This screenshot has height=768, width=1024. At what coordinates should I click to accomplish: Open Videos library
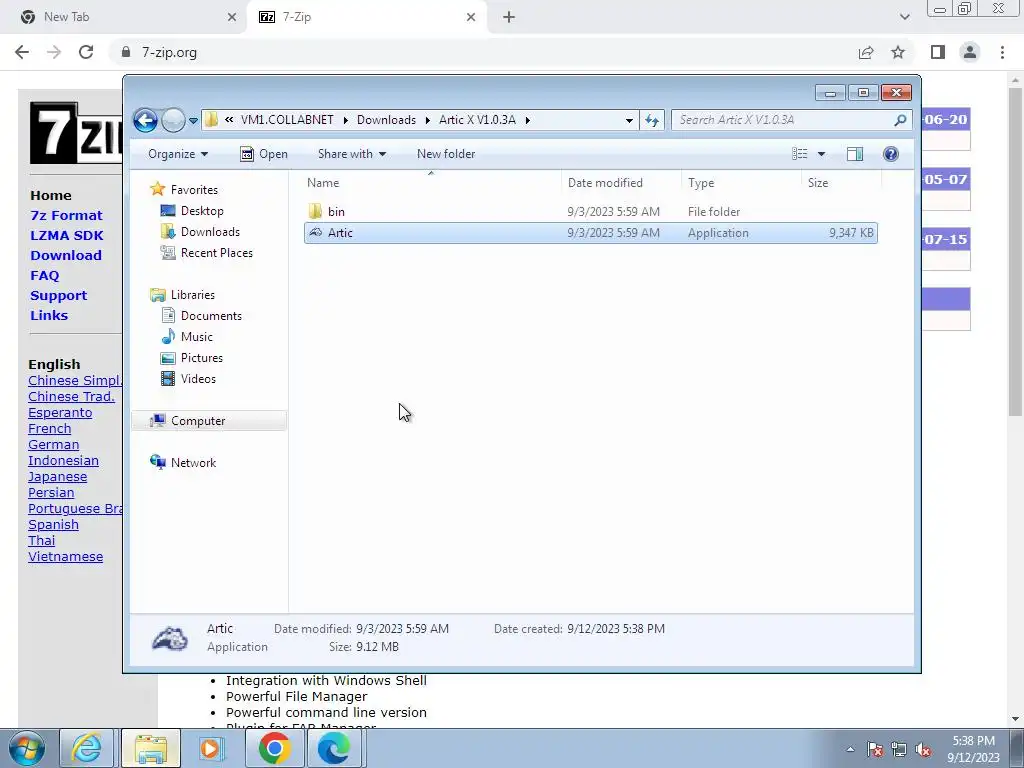pos(198,379)
